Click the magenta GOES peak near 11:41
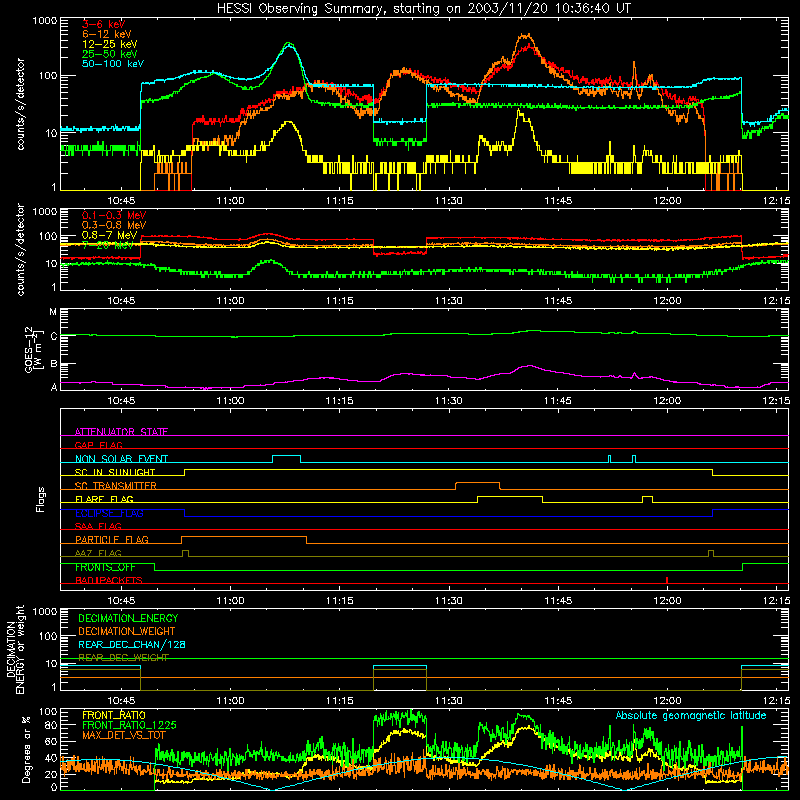Viewport: 800px width, 800px height. pyautogui.click(x=530, y=366)
